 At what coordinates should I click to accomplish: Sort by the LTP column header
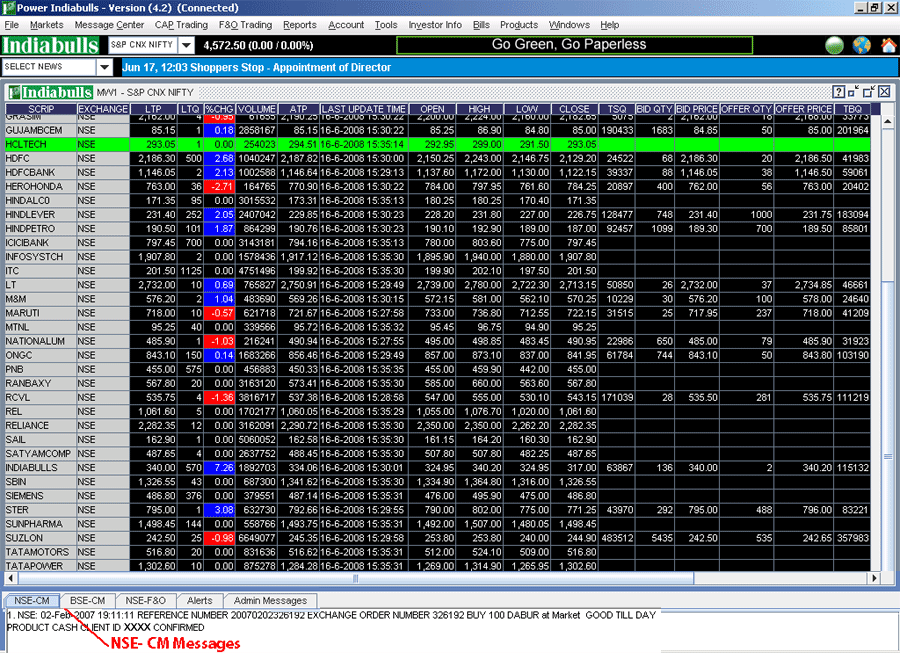coord(153,109)
